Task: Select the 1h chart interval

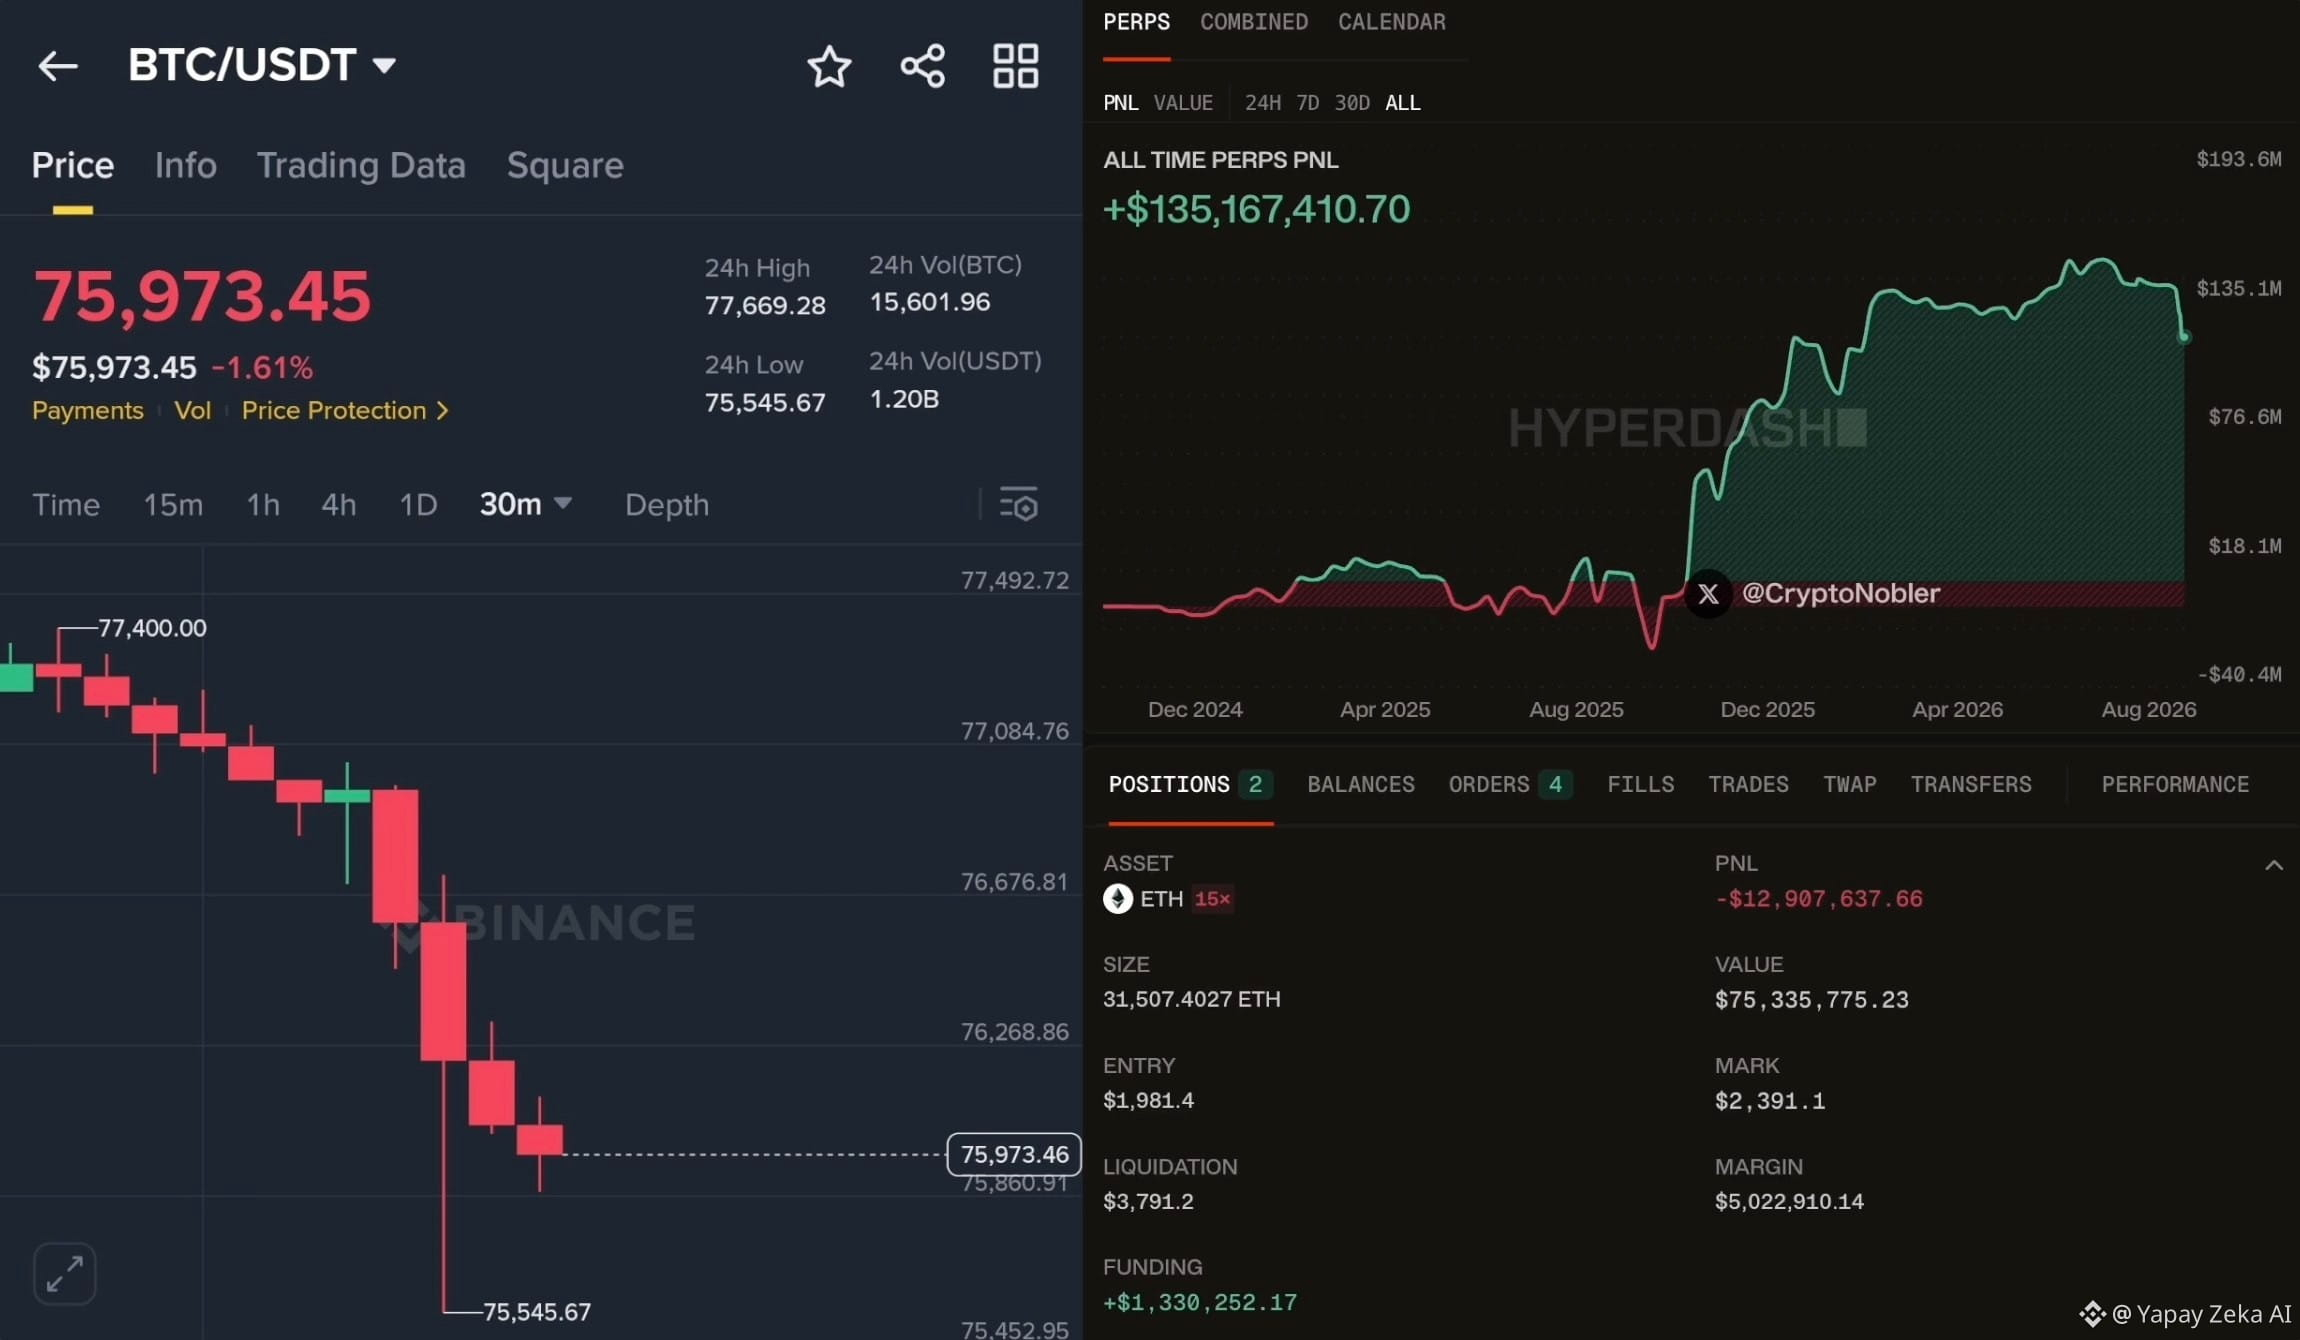Action: click(263, 504)
